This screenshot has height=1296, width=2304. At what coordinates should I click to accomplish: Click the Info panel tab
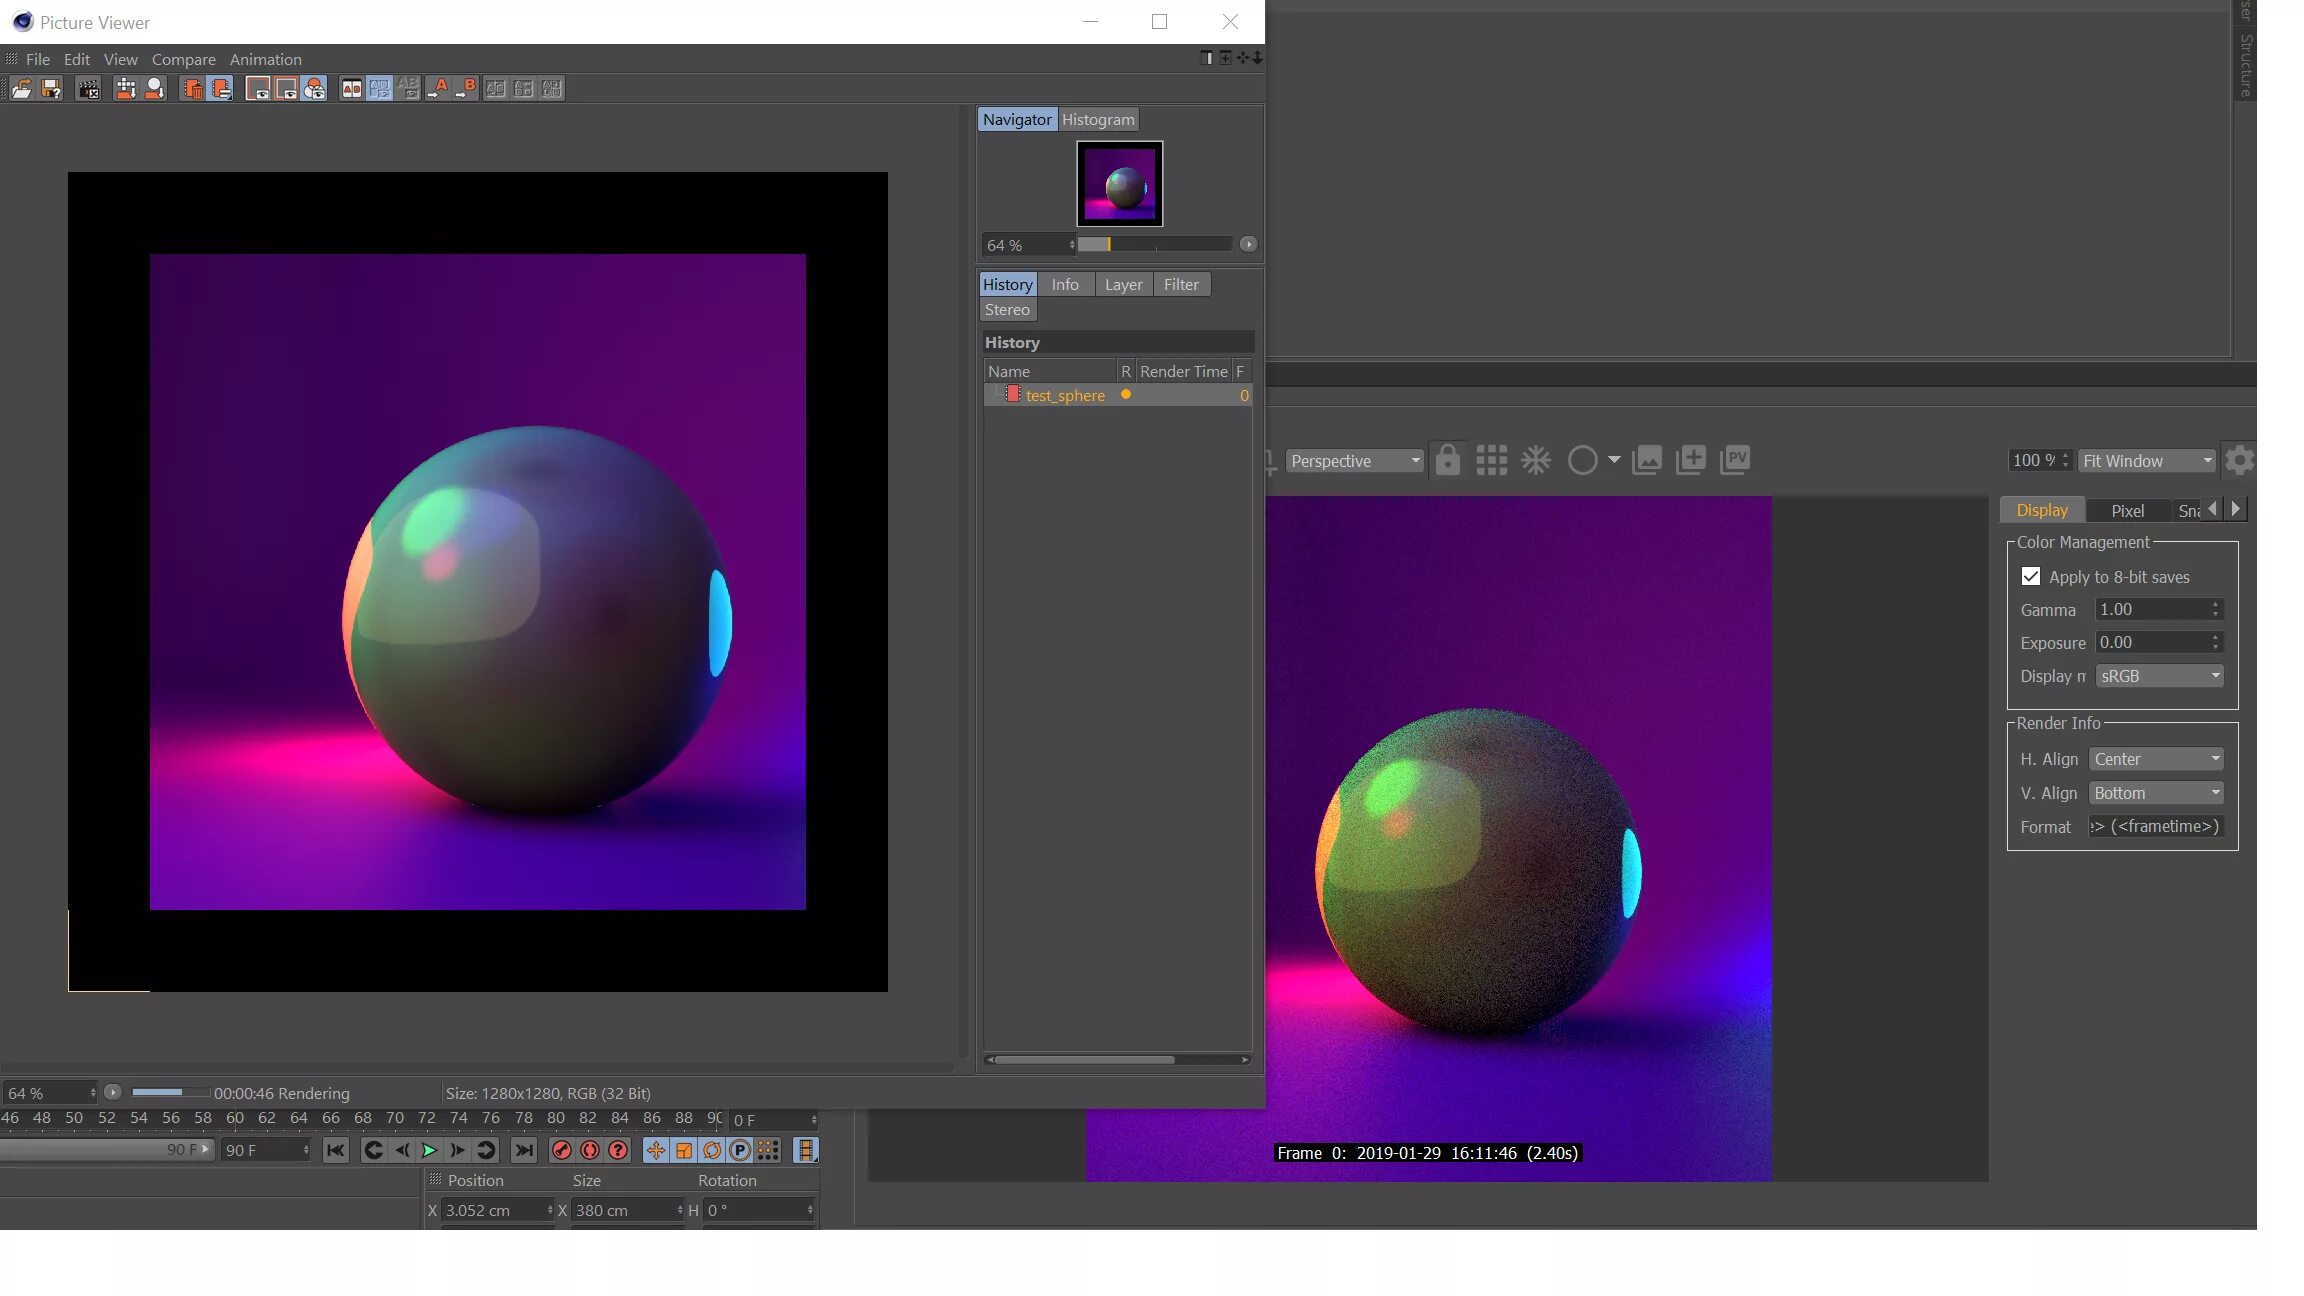point(1065,283)
